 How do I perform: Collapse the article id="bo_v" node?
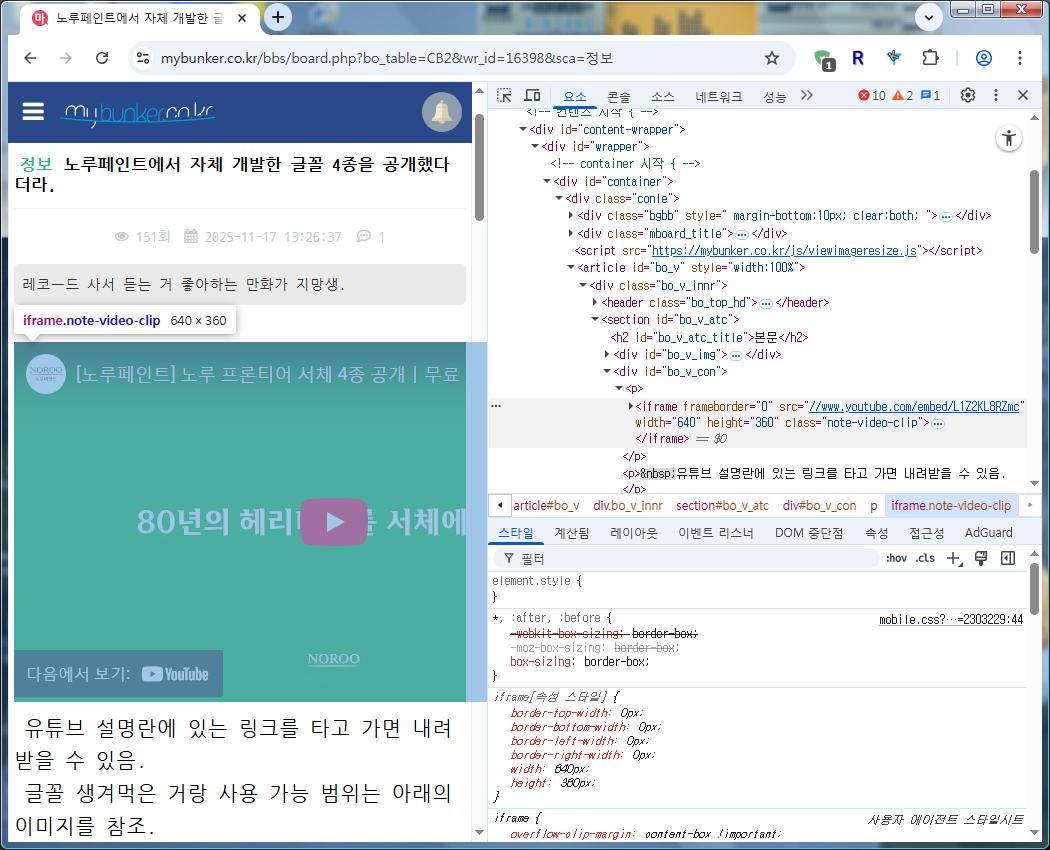[x=571, y=268]
